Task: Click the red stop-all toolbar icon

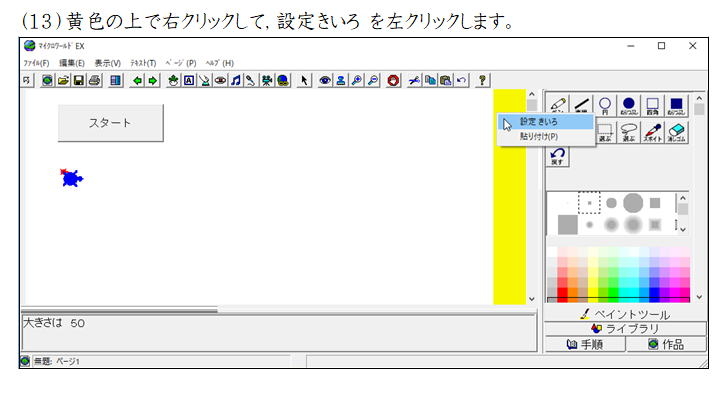Action: [x=393, y=80]
